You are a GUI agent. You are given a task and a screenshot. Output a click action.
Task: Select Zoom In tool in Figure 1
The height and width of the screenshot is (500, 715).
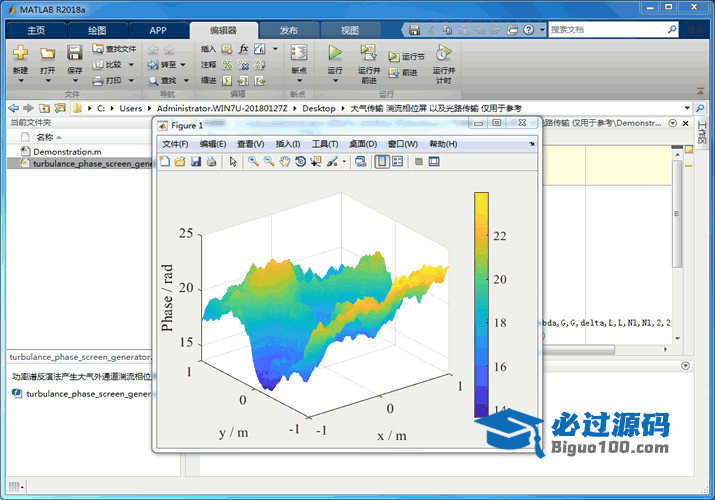pos(253,161)
